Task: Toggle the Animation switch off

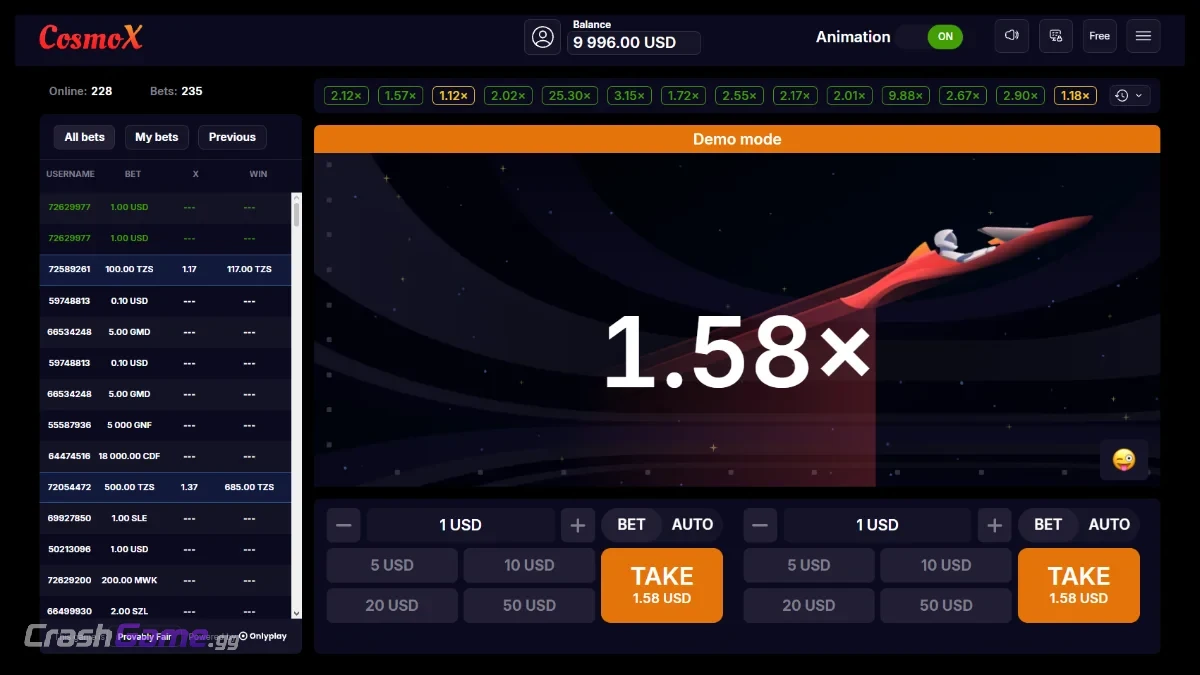Action: point(931,37)
